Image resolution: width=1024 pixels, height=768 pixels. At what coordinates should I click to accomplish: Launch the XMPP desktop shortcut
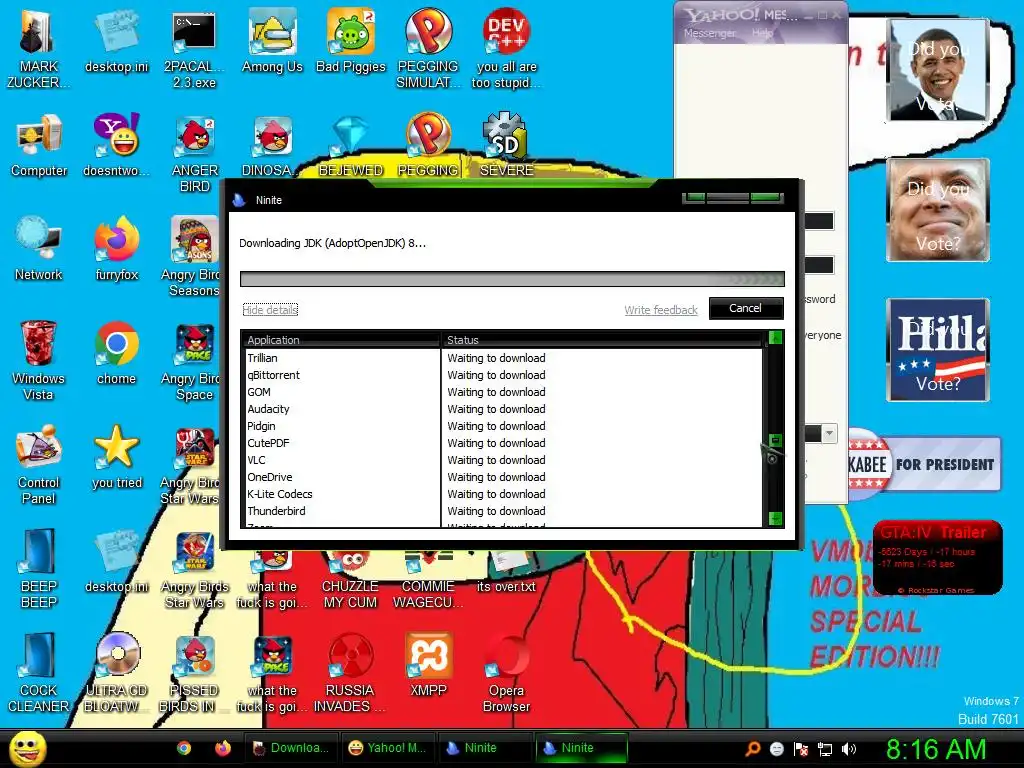click(428, 664)
